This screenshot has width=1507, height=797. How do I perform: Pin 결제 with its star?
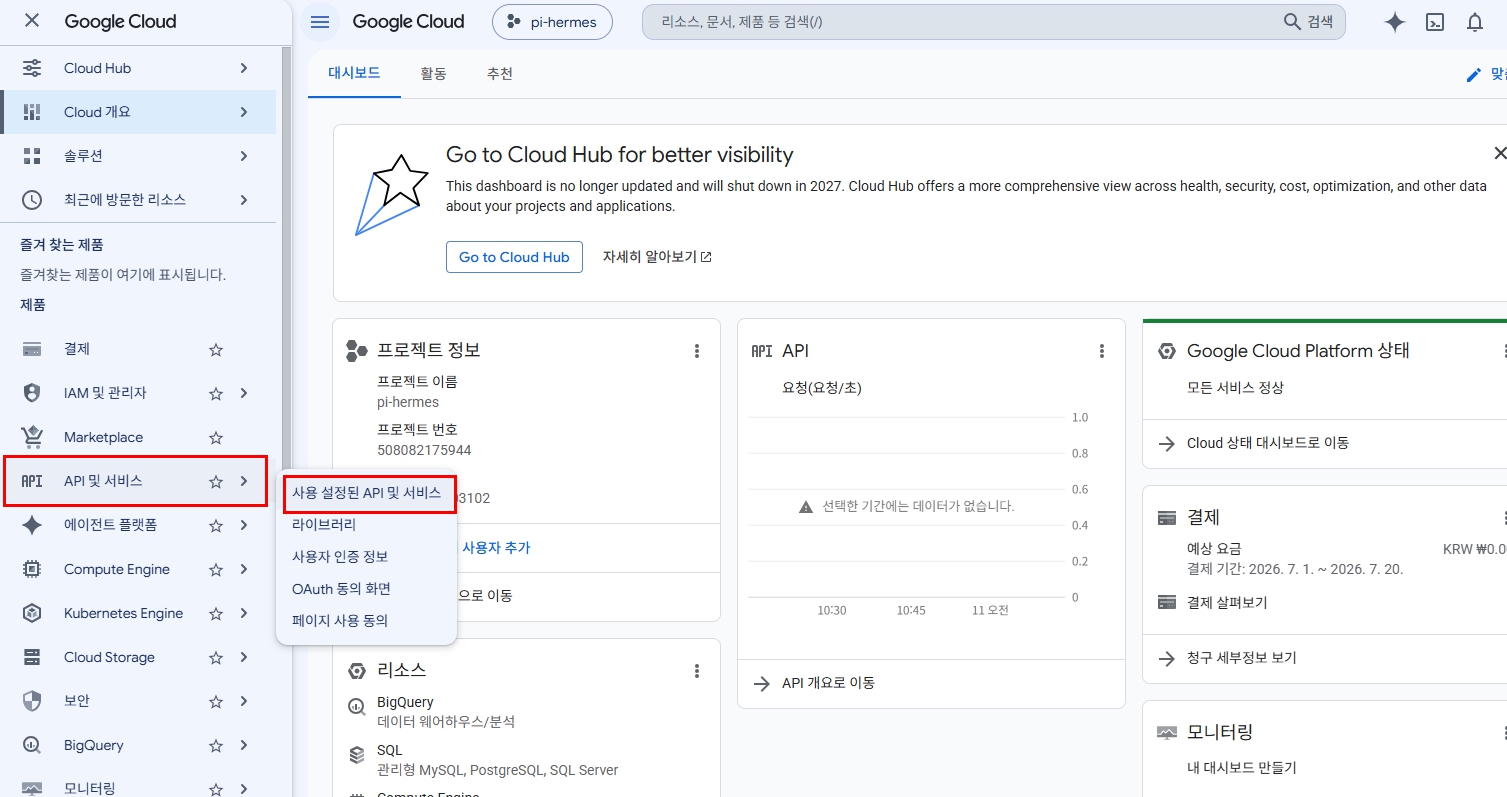(215, 350)
